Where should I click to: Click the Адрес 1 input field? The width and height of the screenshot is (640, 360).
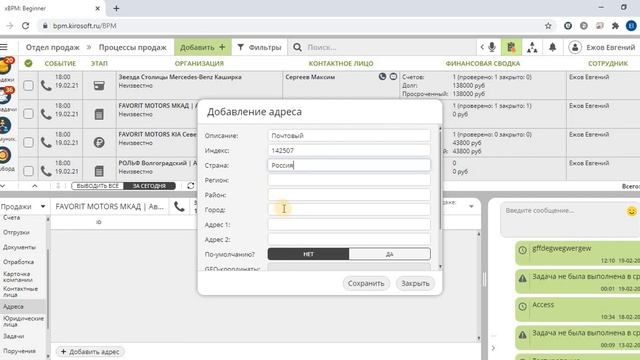349,224
